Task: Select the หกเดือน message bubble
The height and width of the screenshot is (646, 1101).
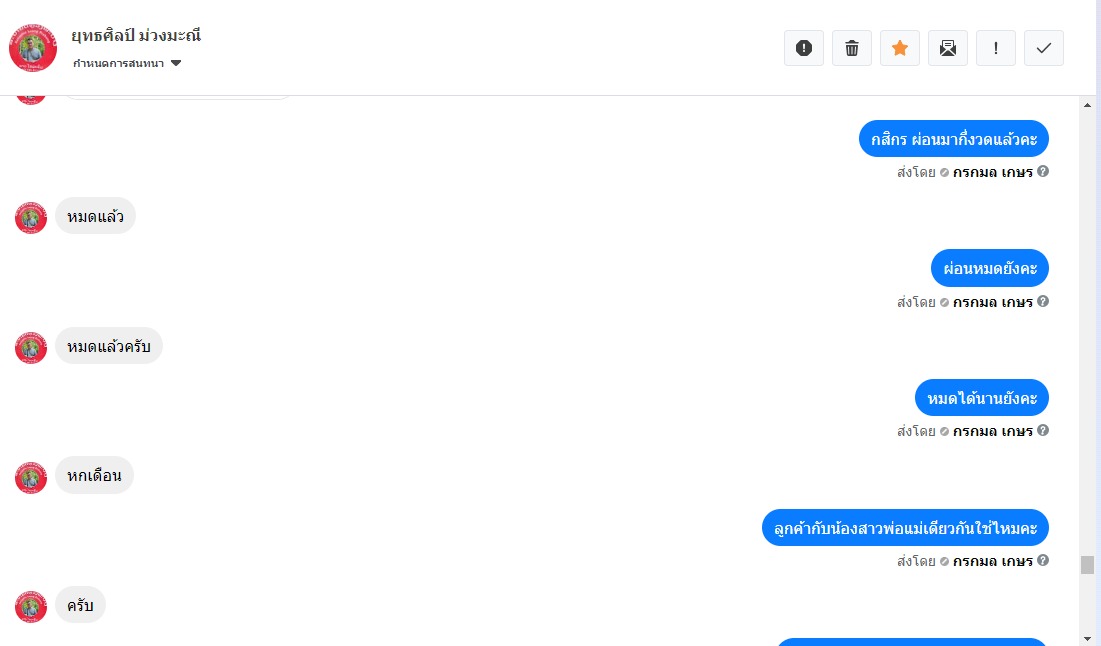Action: coord(94,475)
